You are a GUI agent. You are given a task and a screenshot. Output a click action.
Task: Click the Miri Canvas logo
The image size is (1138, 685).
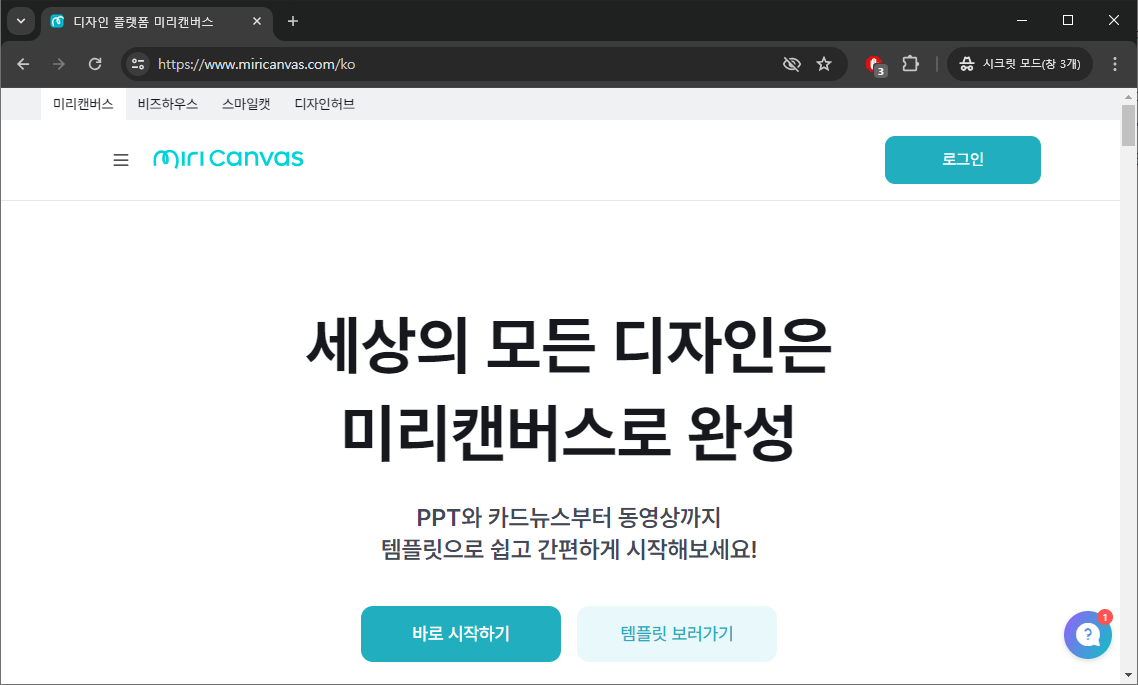[x=228, y=158]
